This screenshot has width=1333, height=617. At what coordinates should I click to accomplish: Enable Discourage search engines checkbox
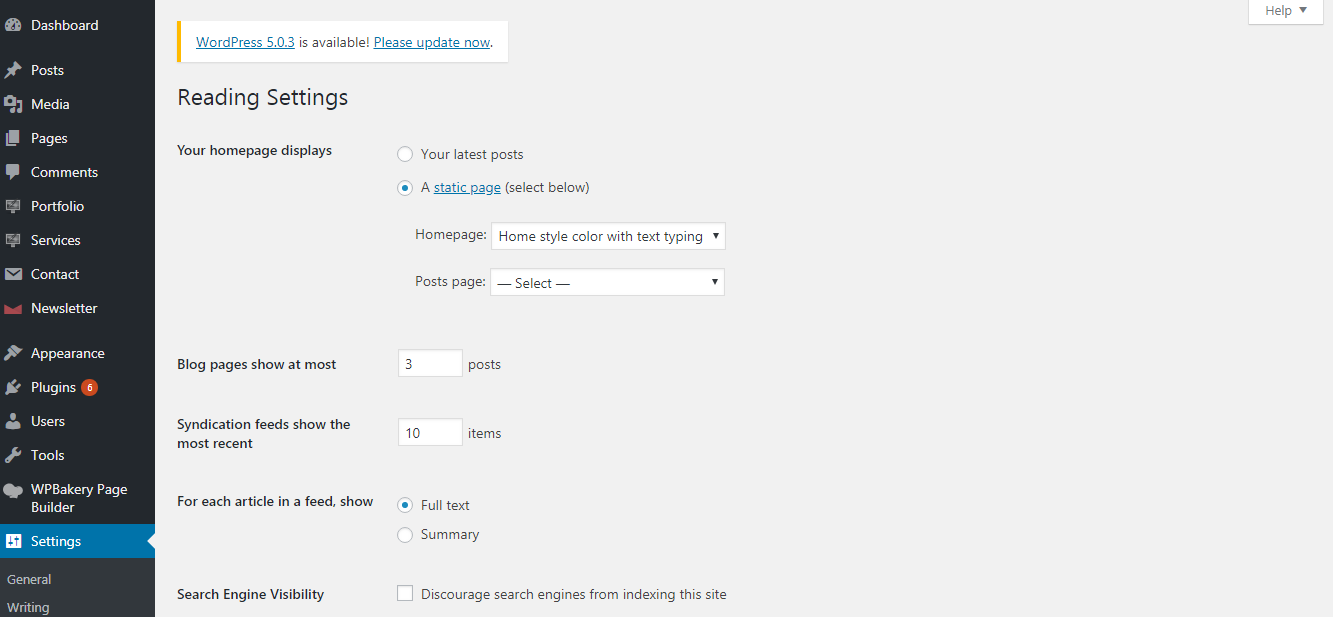point(405,594)
